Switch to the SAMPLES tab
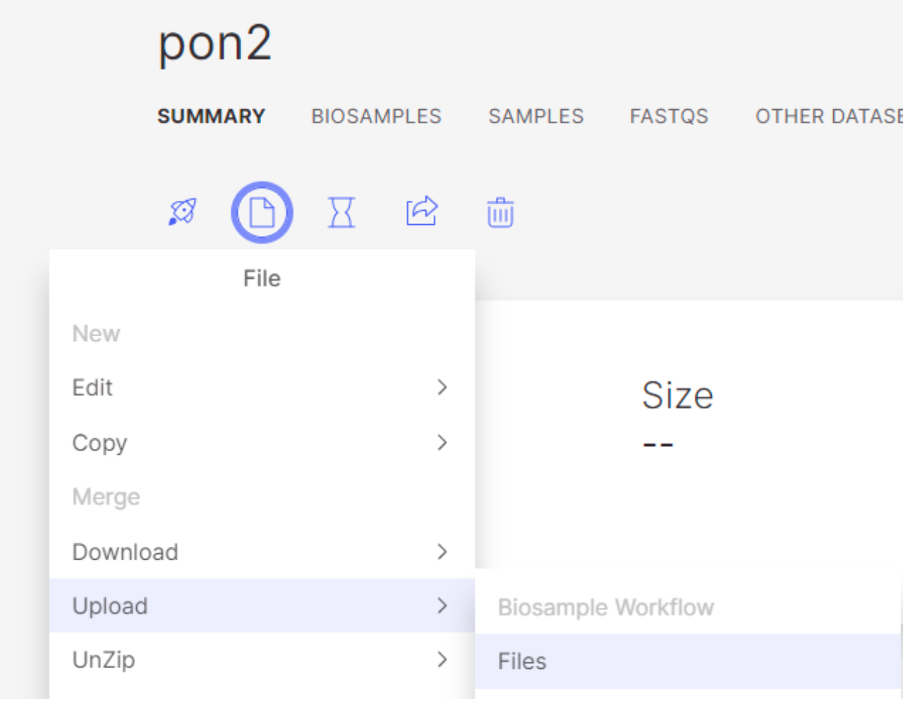This screenshot has width=904, height=702. pos(536,116)
